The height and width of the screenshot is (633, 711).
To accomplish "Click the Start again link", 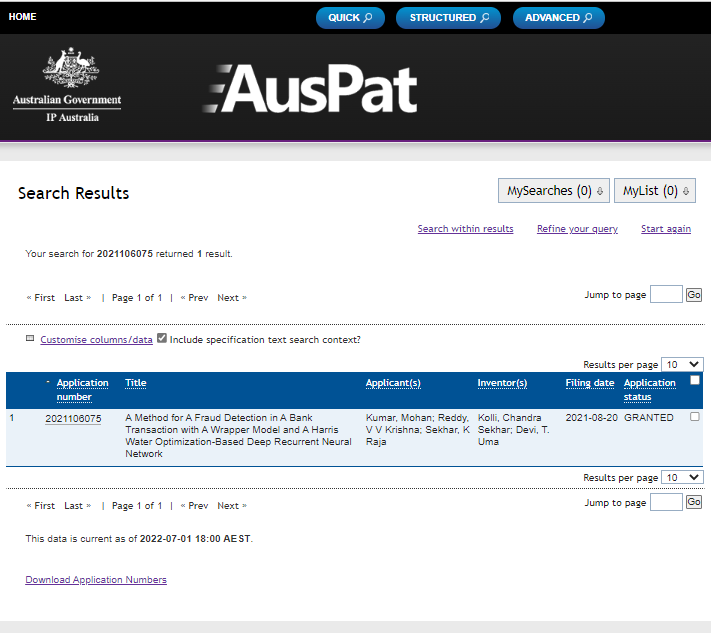I will coord(666,229).
